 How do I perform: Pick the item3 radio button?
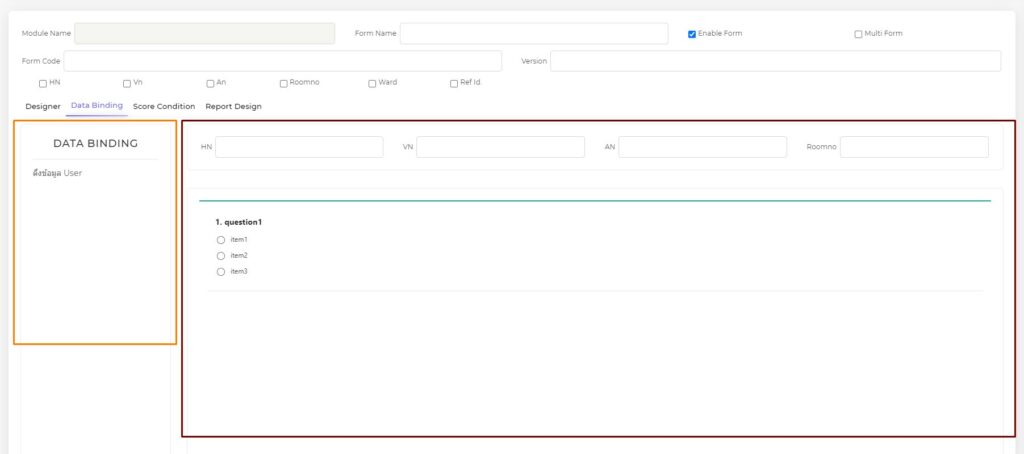pyautogui.click(x=221, y=272)
